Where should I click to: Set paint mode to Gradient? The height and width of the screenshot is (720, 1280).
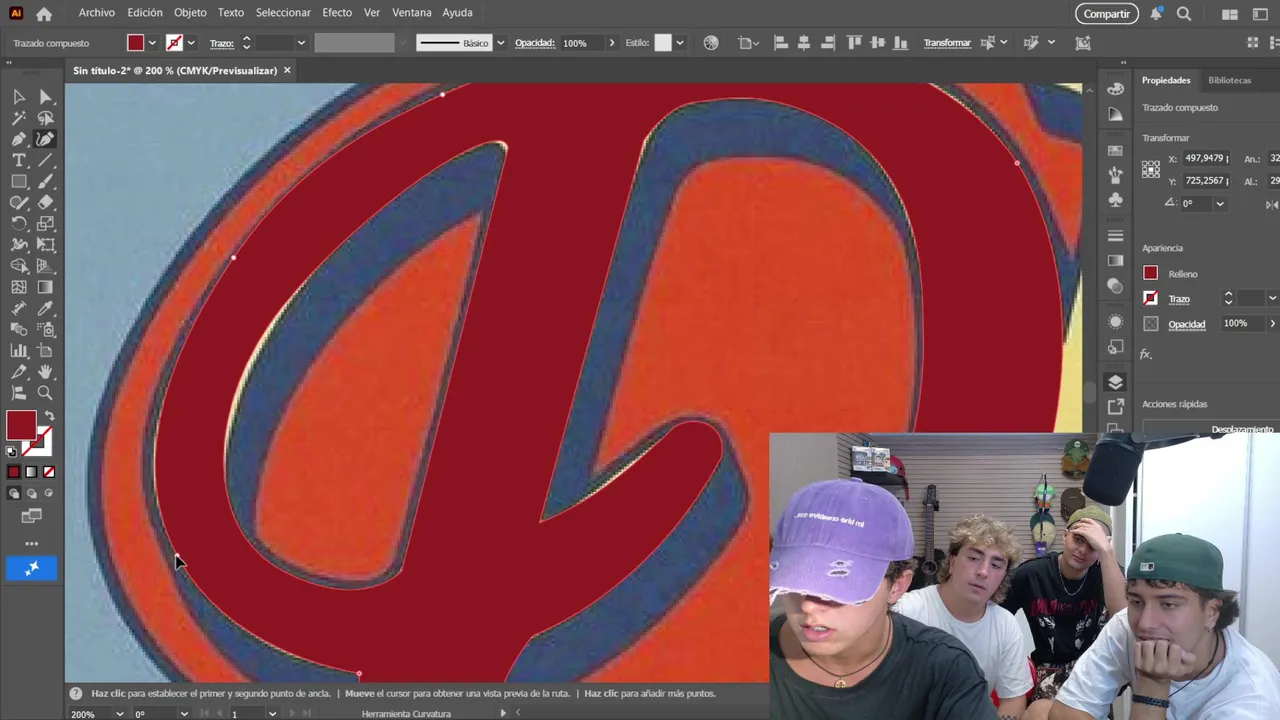(31, 472)
